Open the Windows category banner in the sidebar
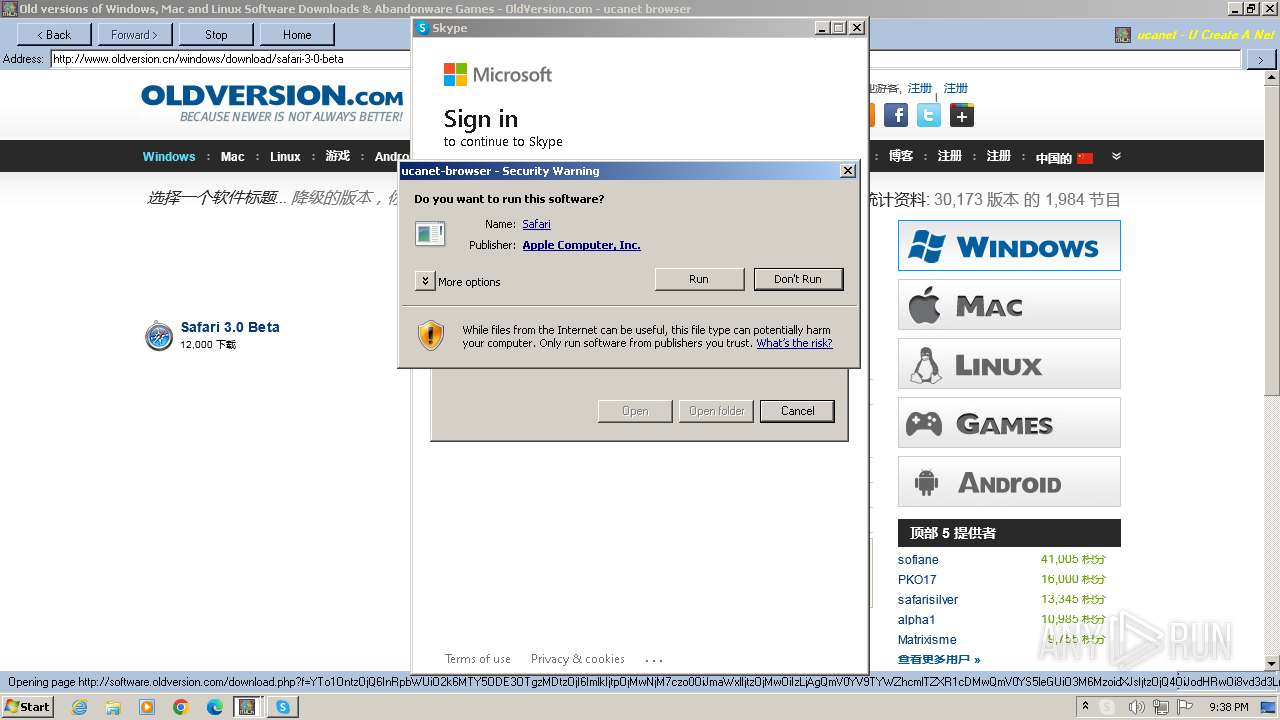The width and height of the screenshot is (1280, 720). click(x=1009, y=246)
